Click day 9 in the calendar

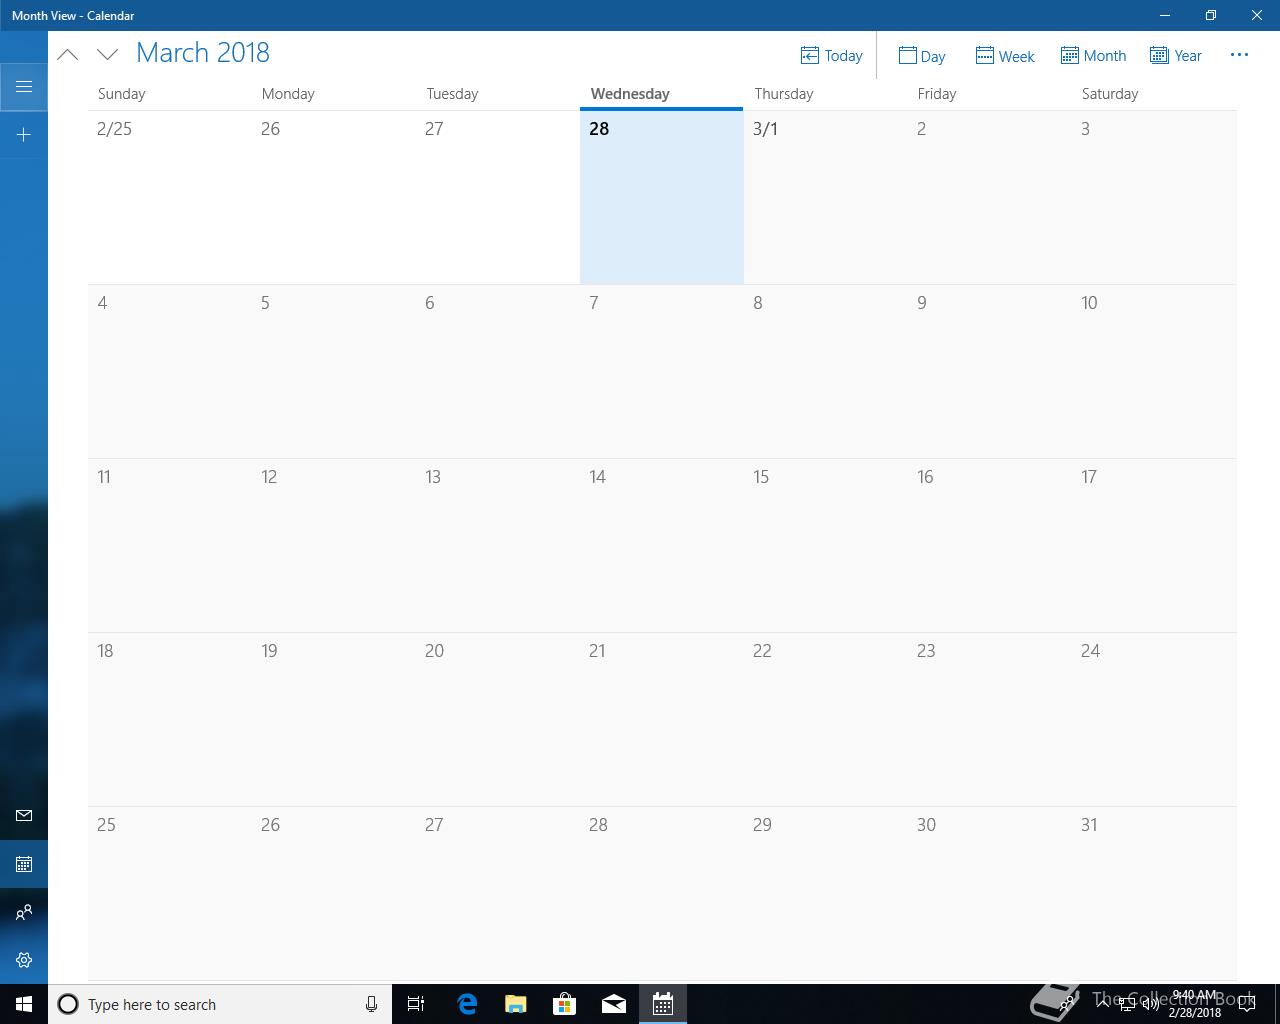click(x=989, y=371)
